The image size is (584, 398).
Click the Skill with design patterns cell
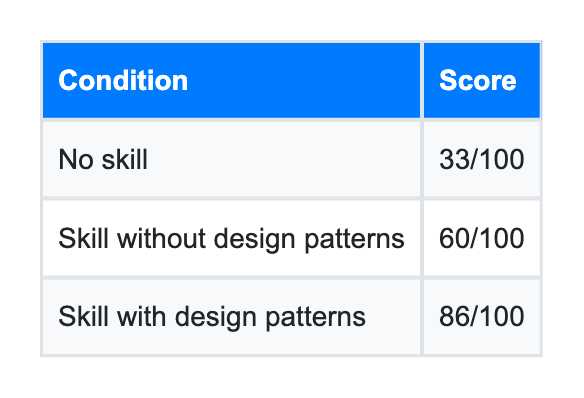(231, 317)
